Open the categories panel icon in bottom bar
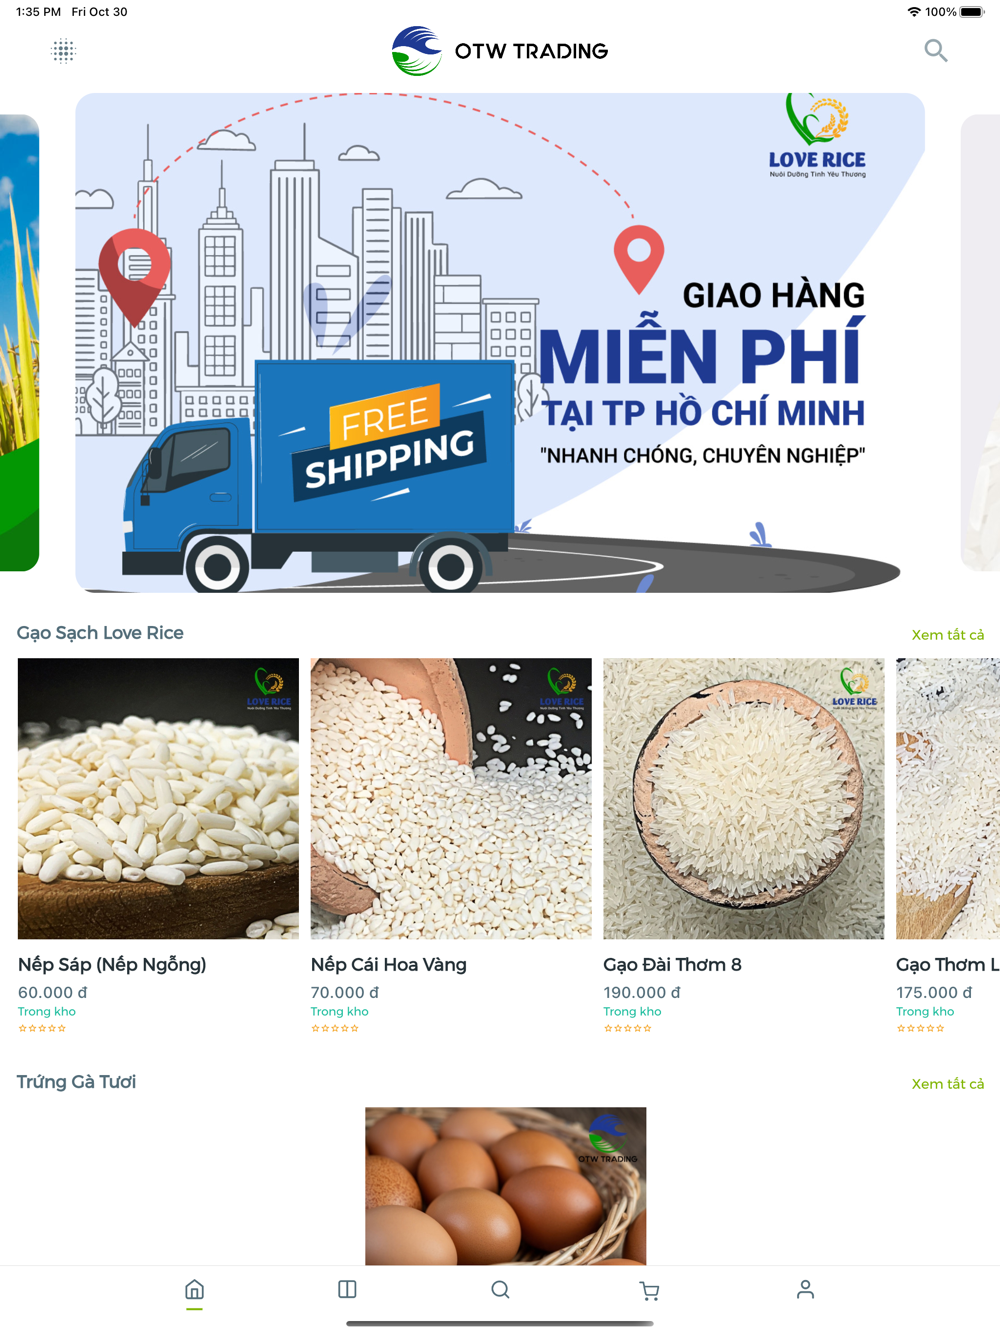Screen dimensions: 1000x1334 coord(347,1290)
